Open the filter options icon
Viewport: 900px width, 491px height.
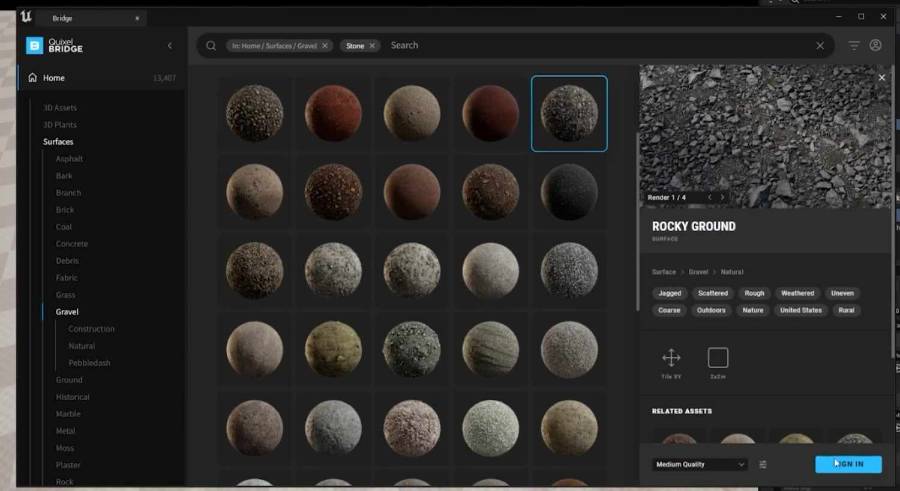(854, 45)
